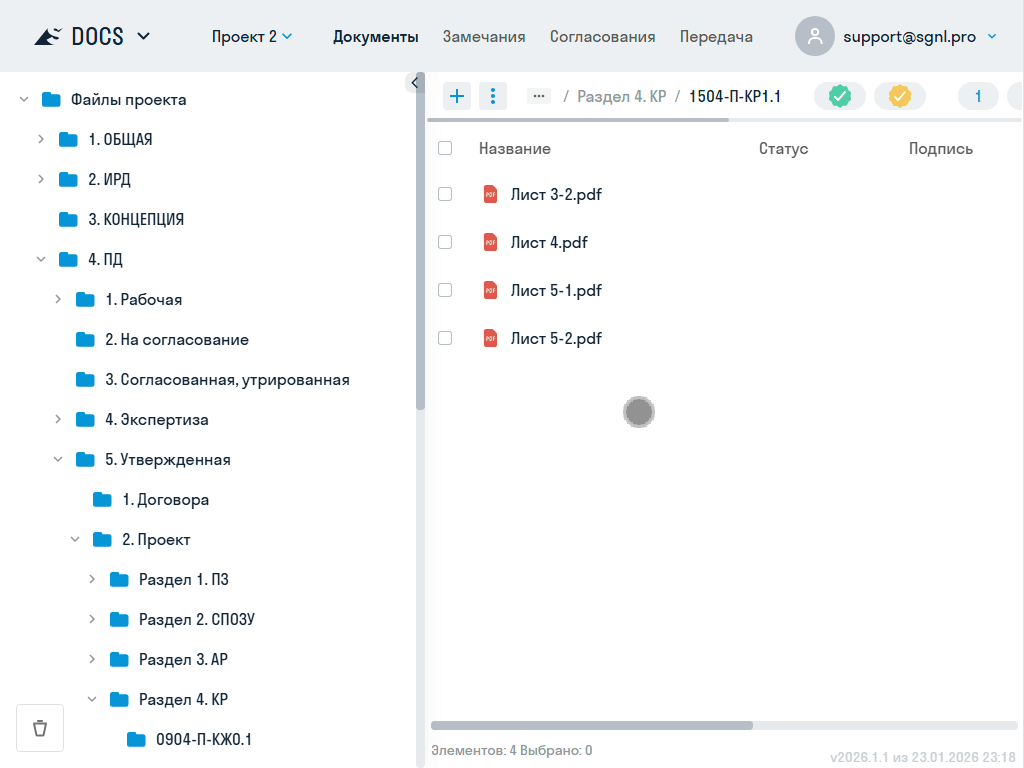Open the trash bin
The height and width of the screenshot is (768, 1024).
(x=40, y=728)
